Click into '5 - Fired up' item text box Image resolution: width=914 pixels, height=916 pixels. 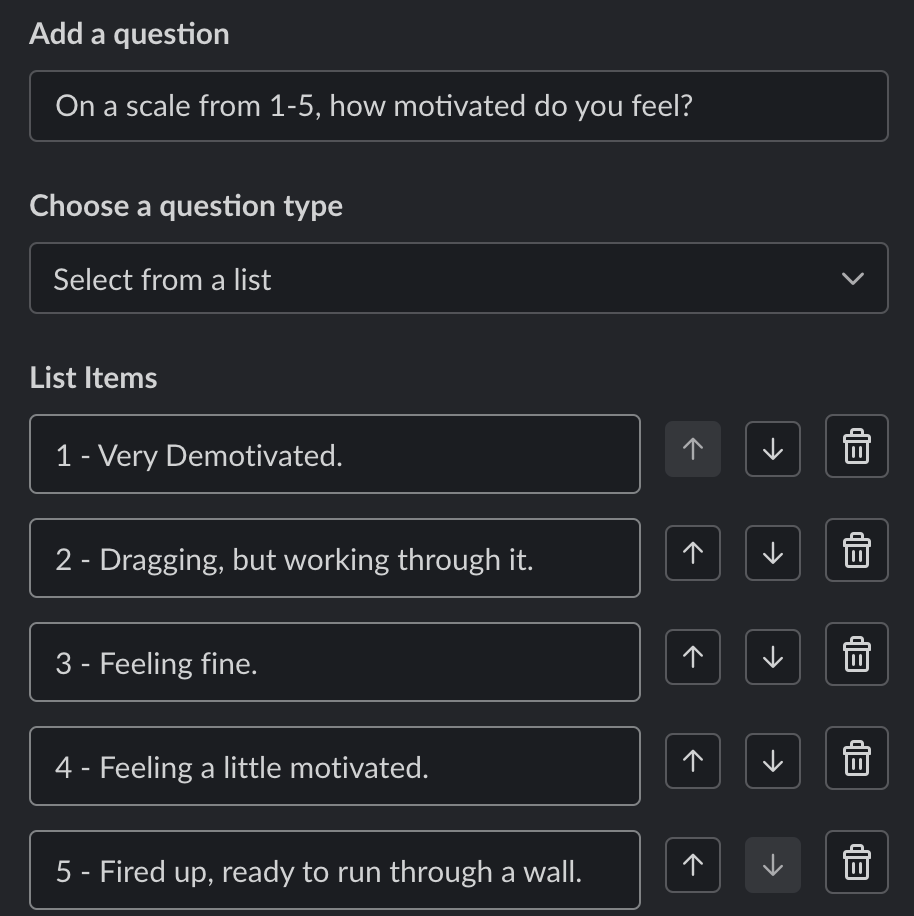tap(334, 870)
